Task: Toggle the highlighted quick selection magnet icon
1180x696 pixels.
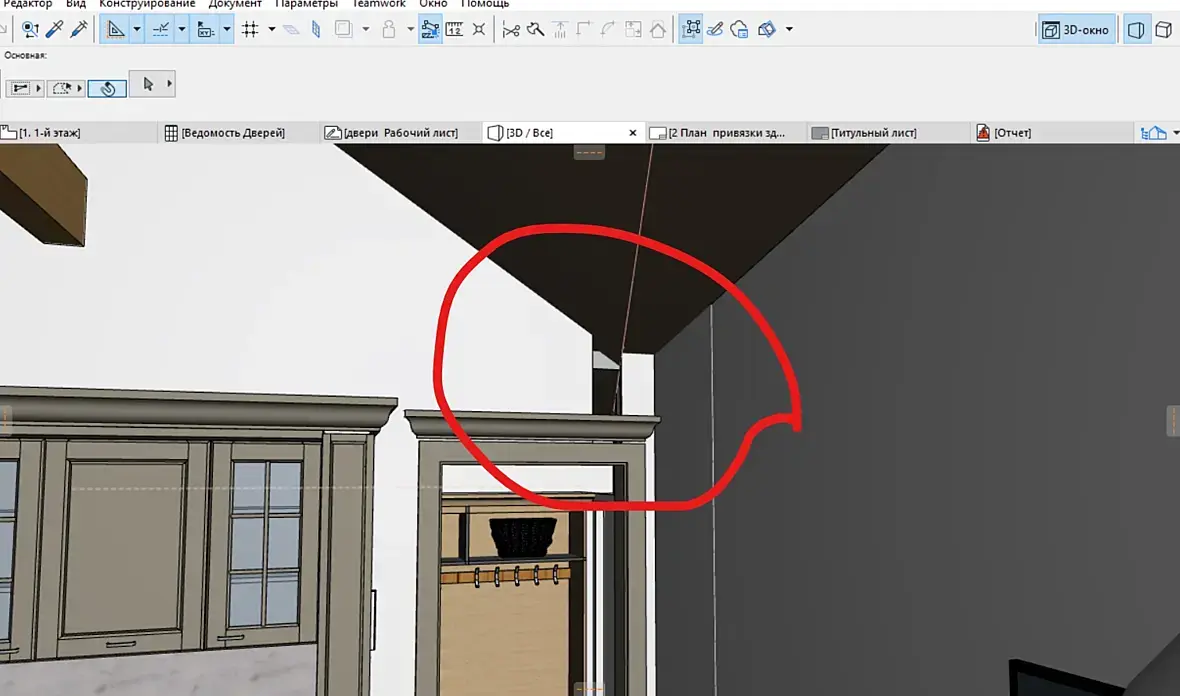Action: 107,88
